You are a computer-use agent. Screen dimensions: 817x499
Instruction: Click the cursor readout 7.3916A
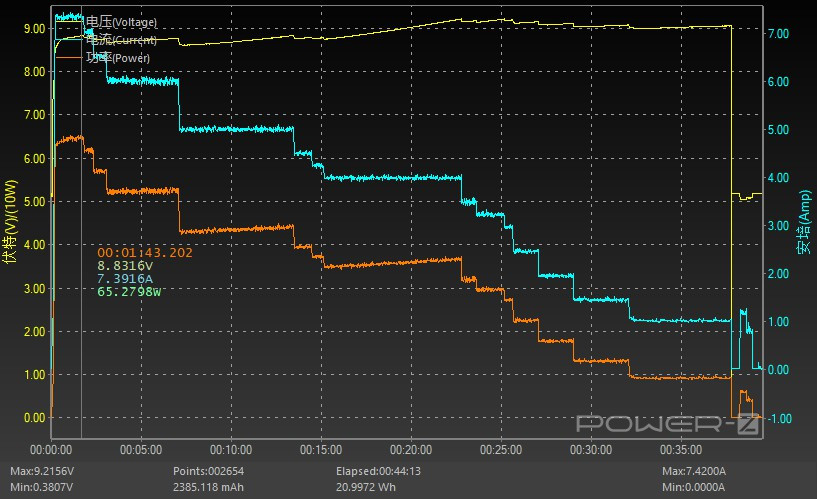(x=125, y=279)
